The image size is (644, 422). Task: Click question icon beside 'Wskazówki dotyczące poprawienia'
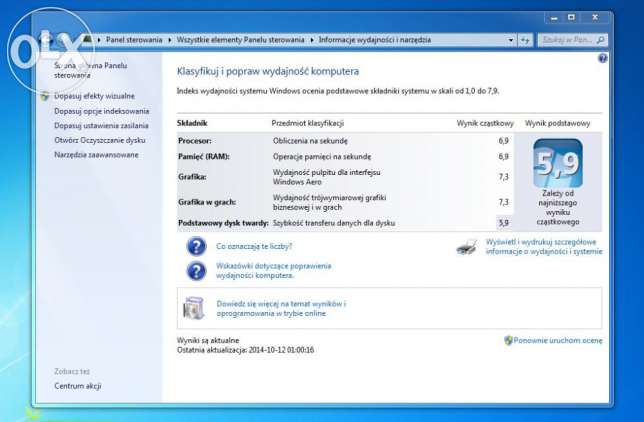[x=196, y=271]
